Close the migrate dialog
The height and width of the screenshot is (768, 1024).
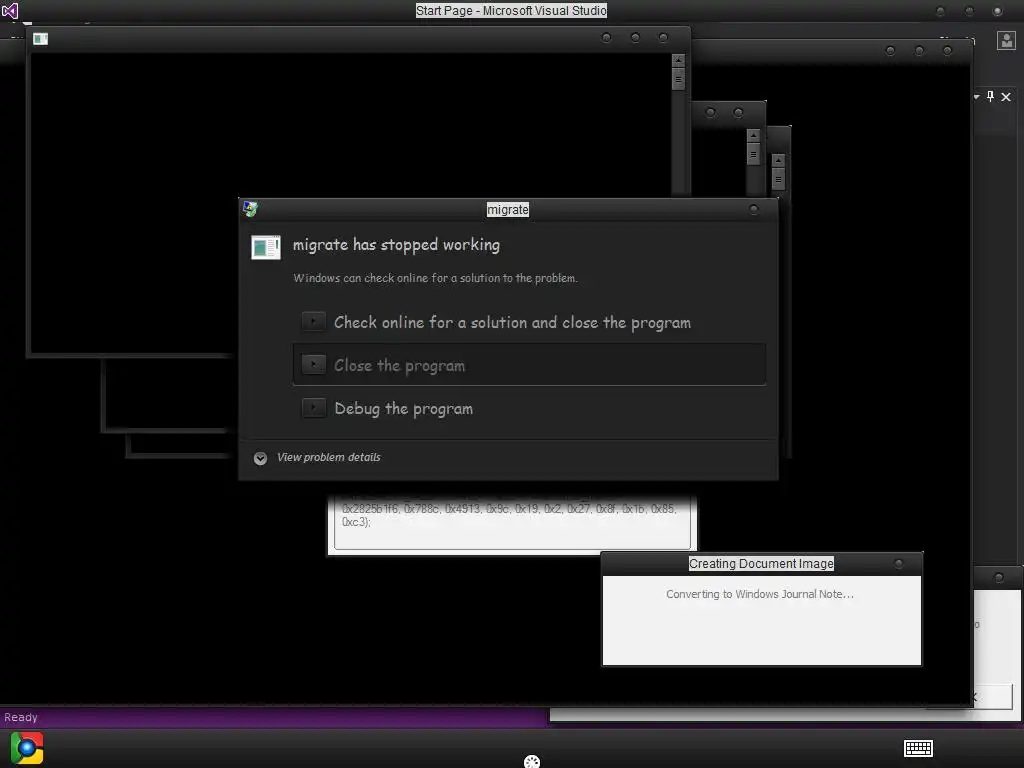click(754, 209)
